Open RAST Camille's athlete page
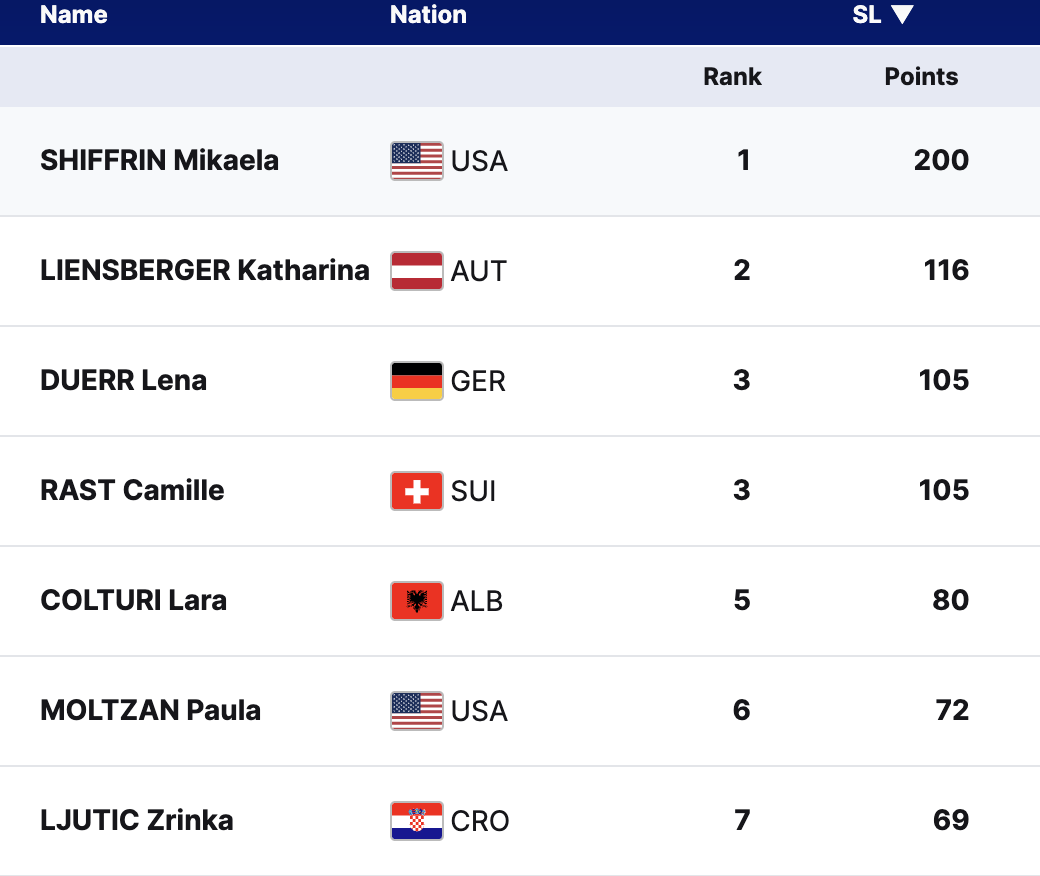 coord(132,491)
